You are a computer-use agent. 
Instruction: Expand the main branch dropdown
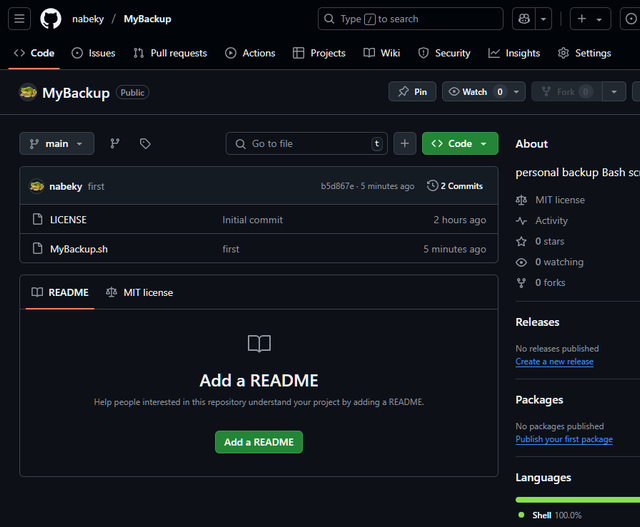(x=57, y=144)
